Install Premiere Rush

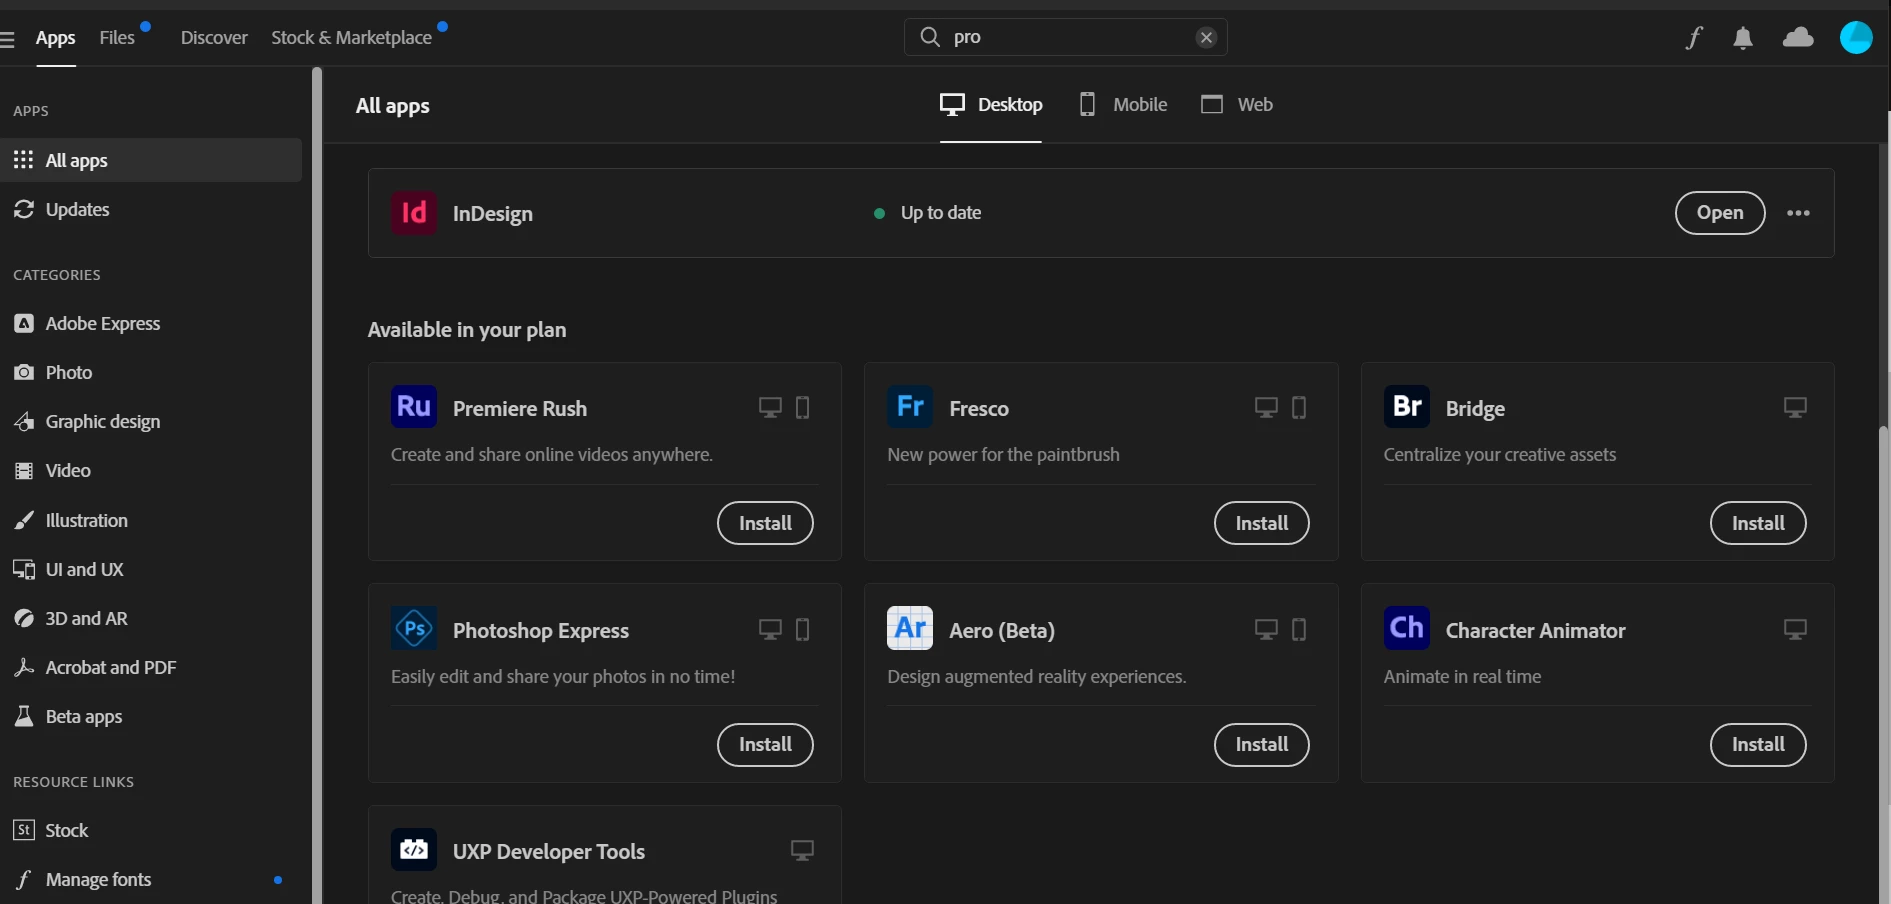tap(765, 523)
